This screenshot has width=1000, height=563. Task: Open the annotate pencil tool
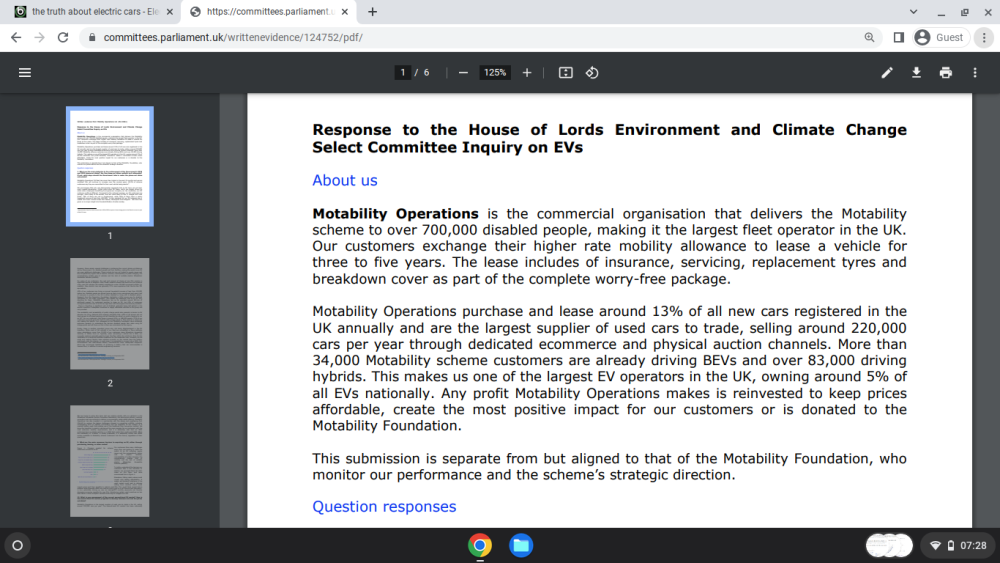(886, 73)
